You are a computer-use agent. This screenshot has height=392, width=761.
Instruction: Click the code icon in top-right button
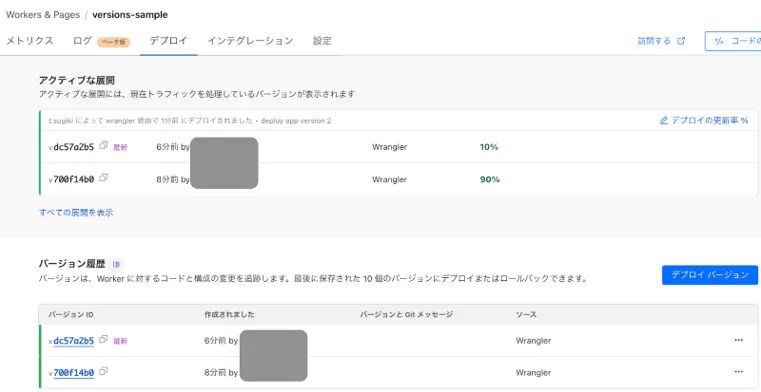(719, 41)
